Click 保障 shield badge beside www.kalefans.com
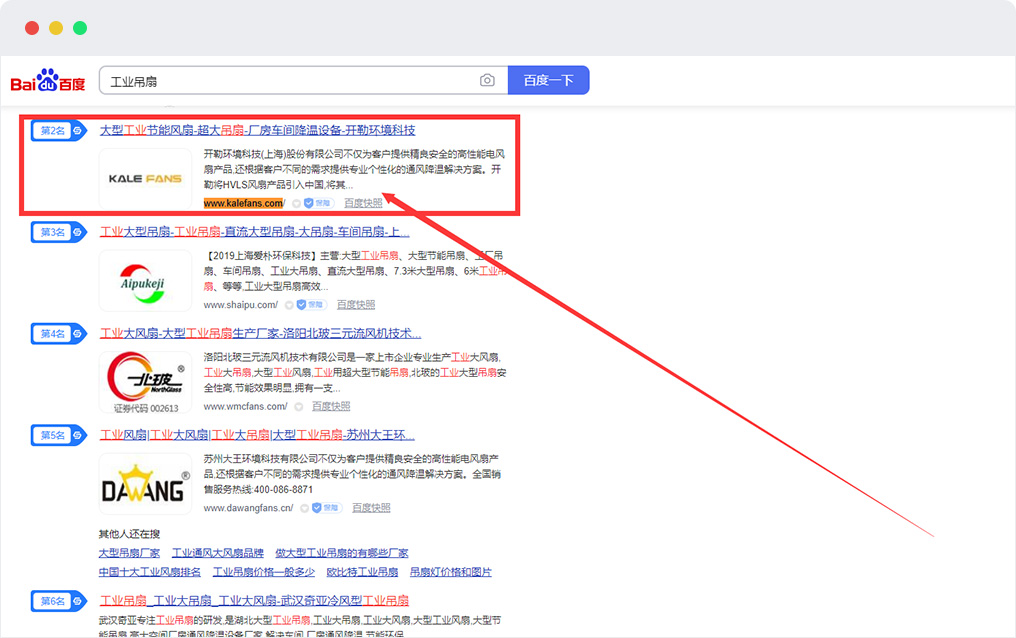This screenshot has height=638, width=1016. tap(319, 203)
